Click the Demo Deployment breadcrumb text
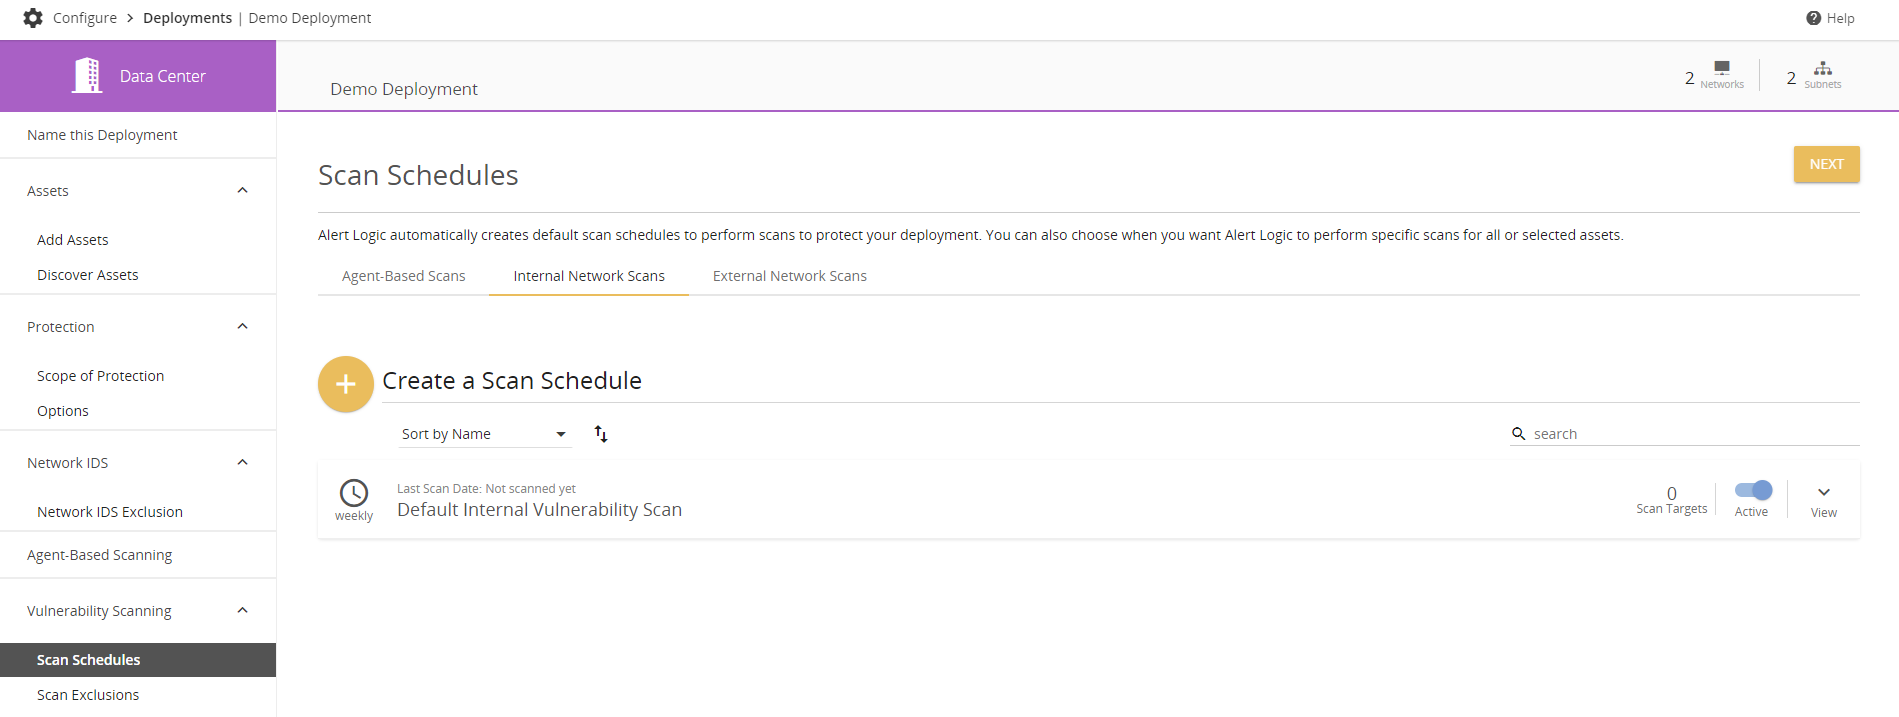 click(310, 18)
